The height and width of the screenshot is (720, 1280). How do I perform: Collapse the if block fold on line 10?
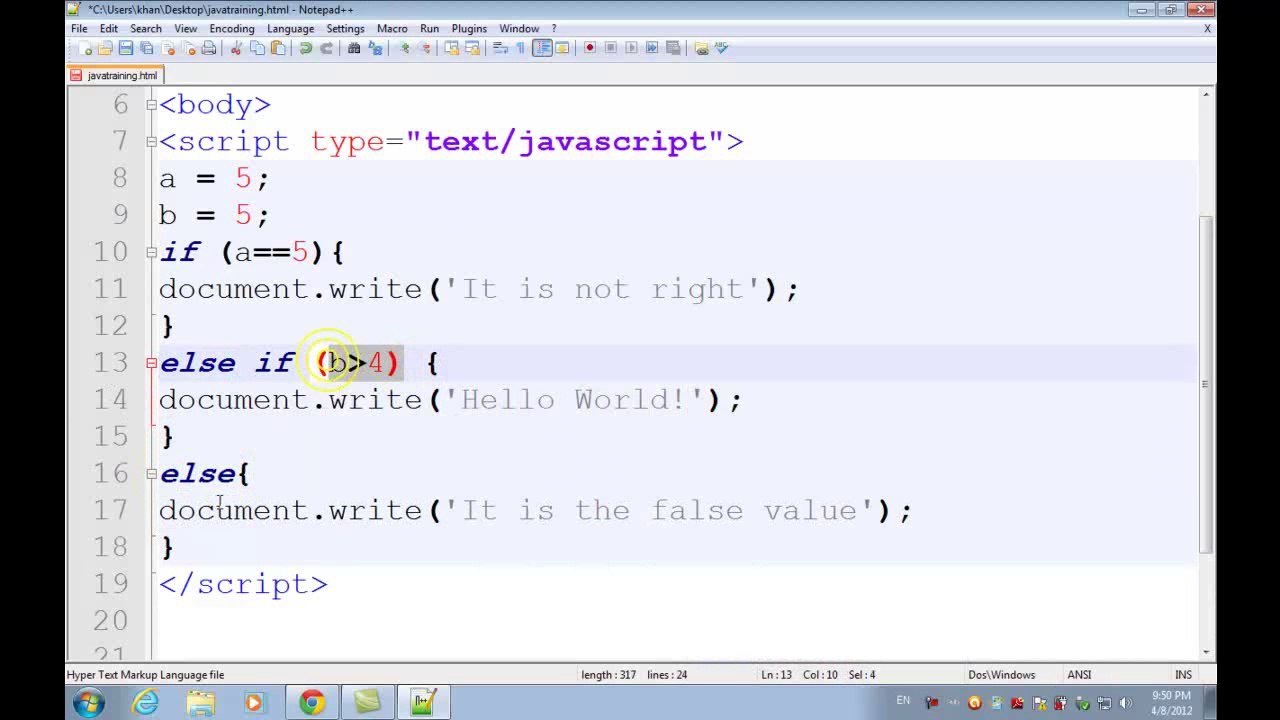pos(152,252)
